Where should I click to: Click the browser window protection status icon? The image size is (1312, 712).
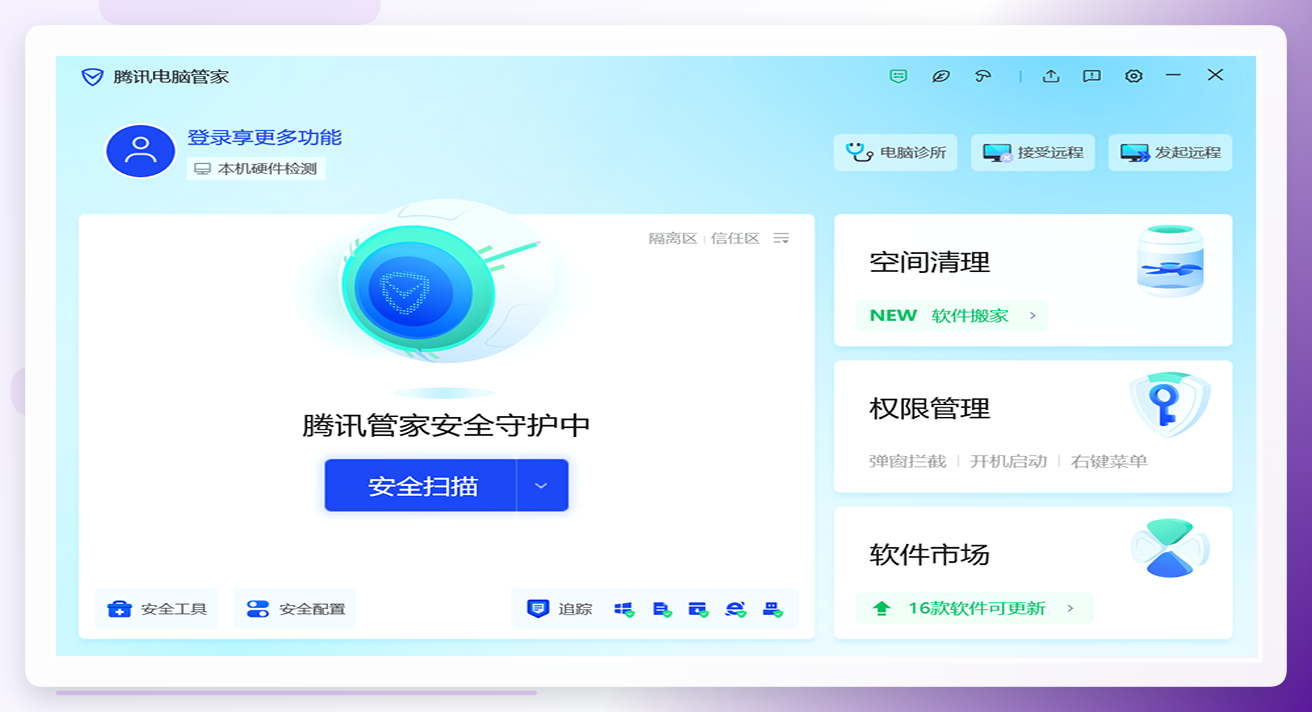pos(698,609)
